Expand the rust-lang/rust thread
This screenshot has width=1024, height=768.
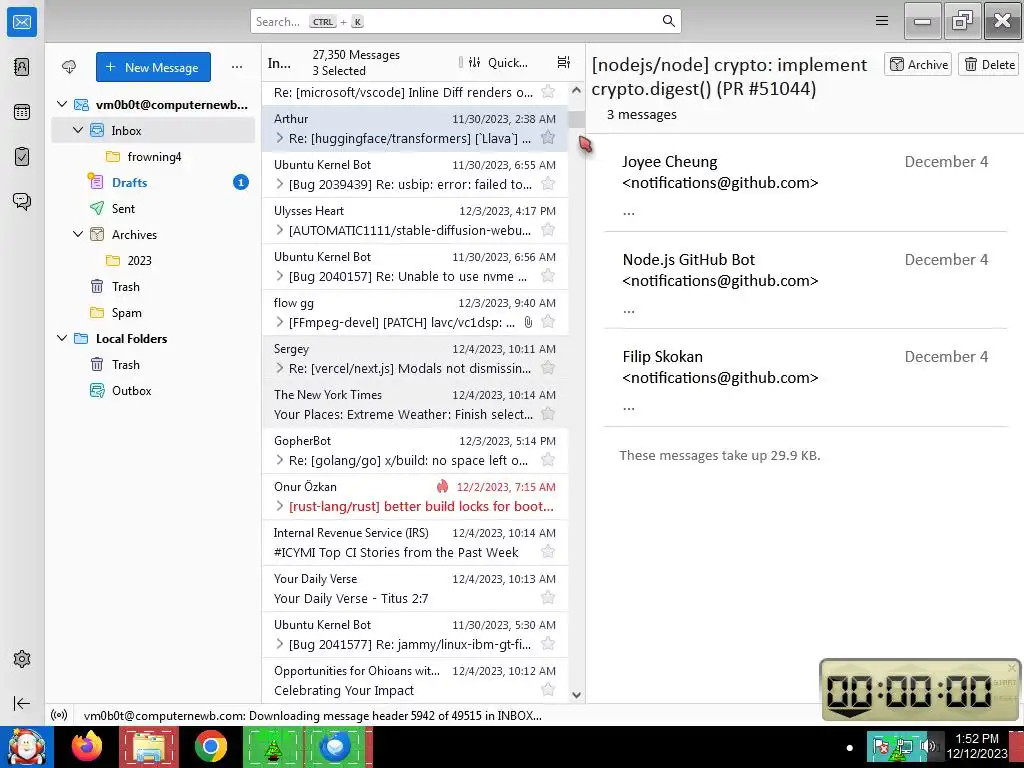280,506
